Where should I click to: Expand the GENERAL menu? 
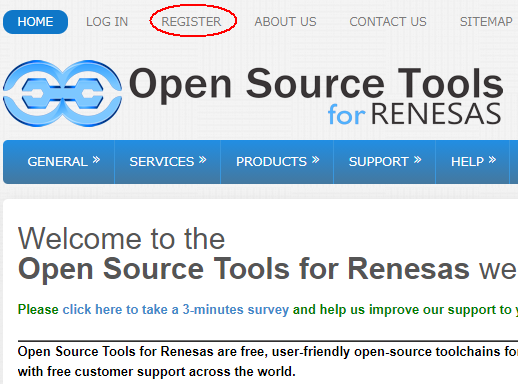point(59,162)
